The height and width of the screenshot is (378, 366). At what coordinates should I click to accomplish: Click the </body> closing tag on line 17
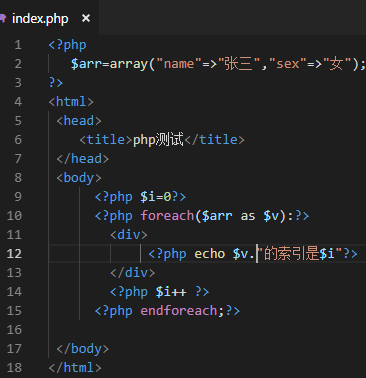tap(82, 349)
